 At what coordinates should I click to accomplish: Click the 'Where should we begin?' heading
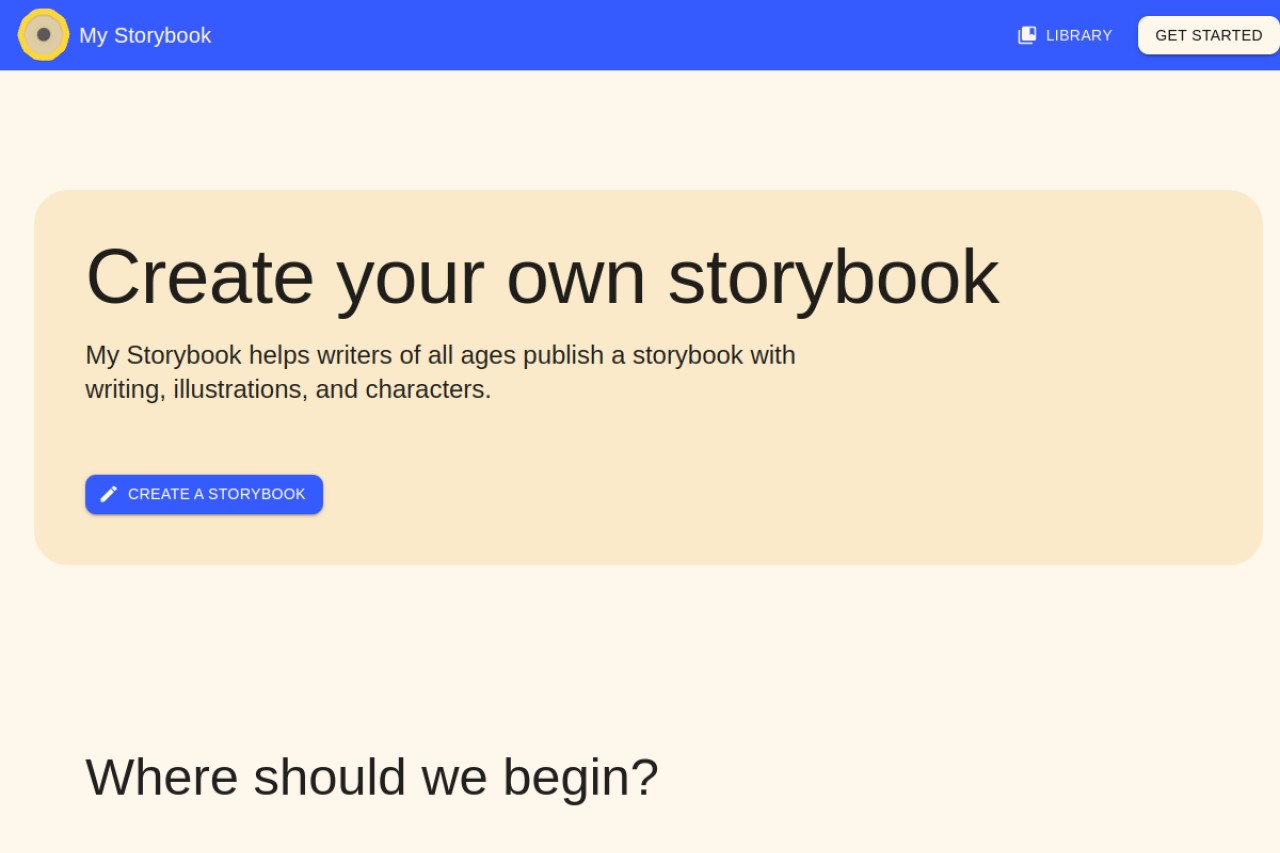(x=372, y=777)
